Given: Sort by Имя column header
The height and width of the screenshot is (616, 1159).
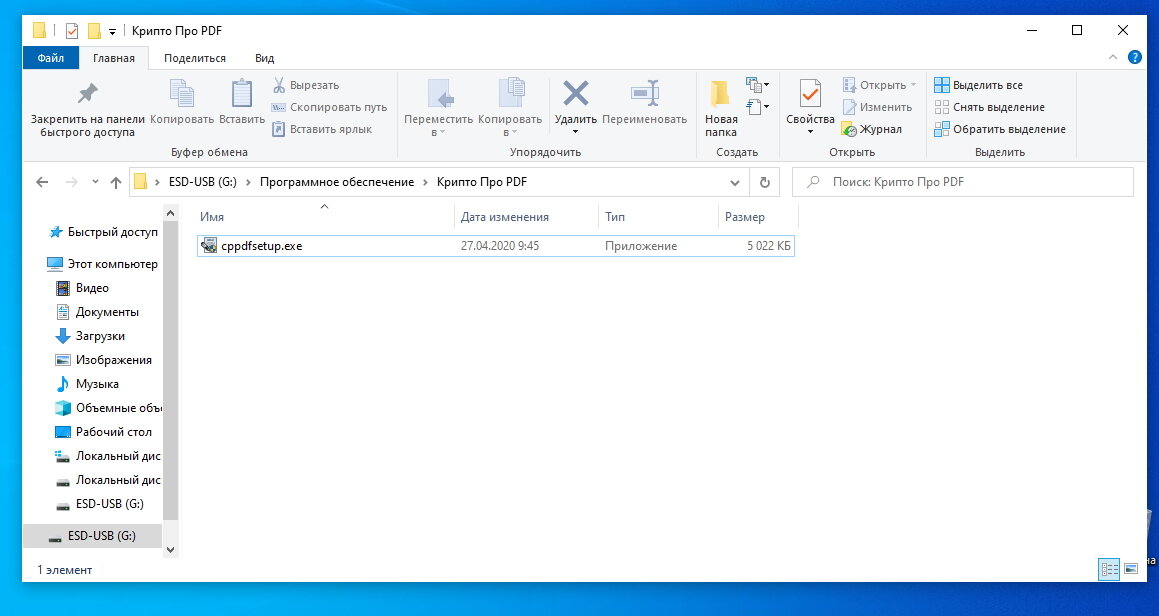Looking at the screenshot, I should (x=324, y=217).
